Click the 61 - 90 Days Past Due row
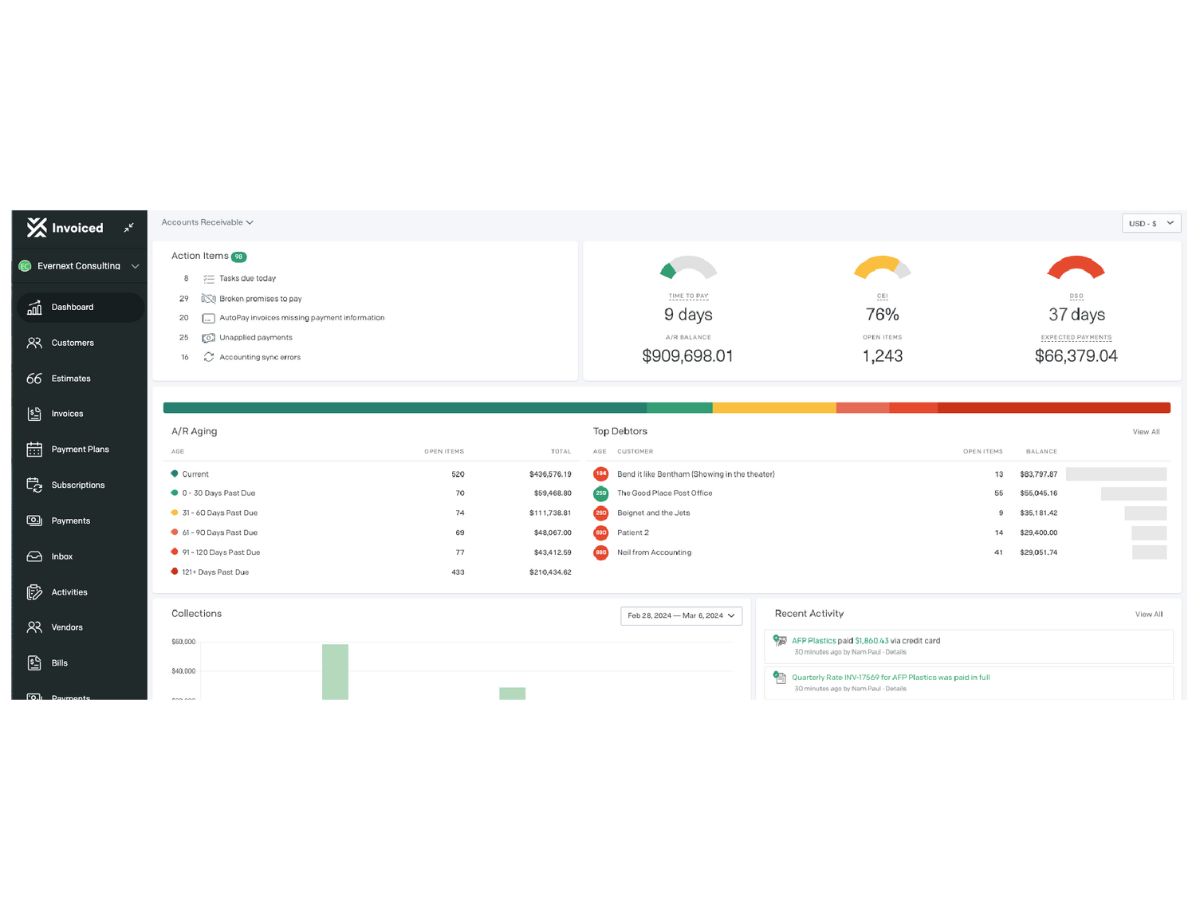The image size is (1200, 900). (371, 533)
